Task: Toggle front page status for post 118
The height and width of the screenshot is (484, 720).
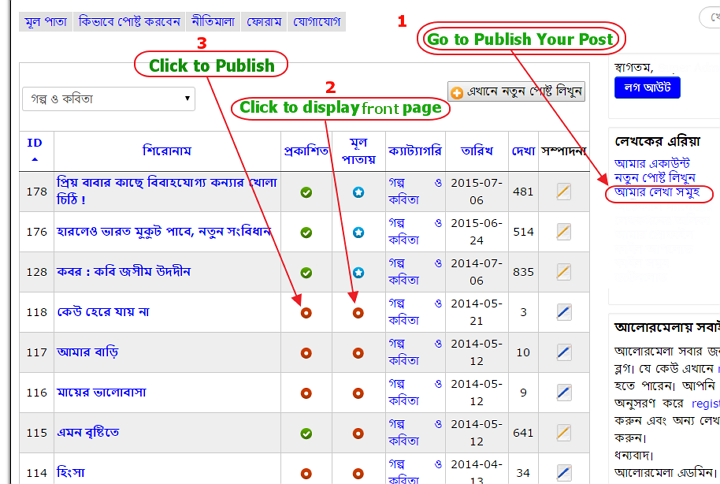Action: pos(358,312)
